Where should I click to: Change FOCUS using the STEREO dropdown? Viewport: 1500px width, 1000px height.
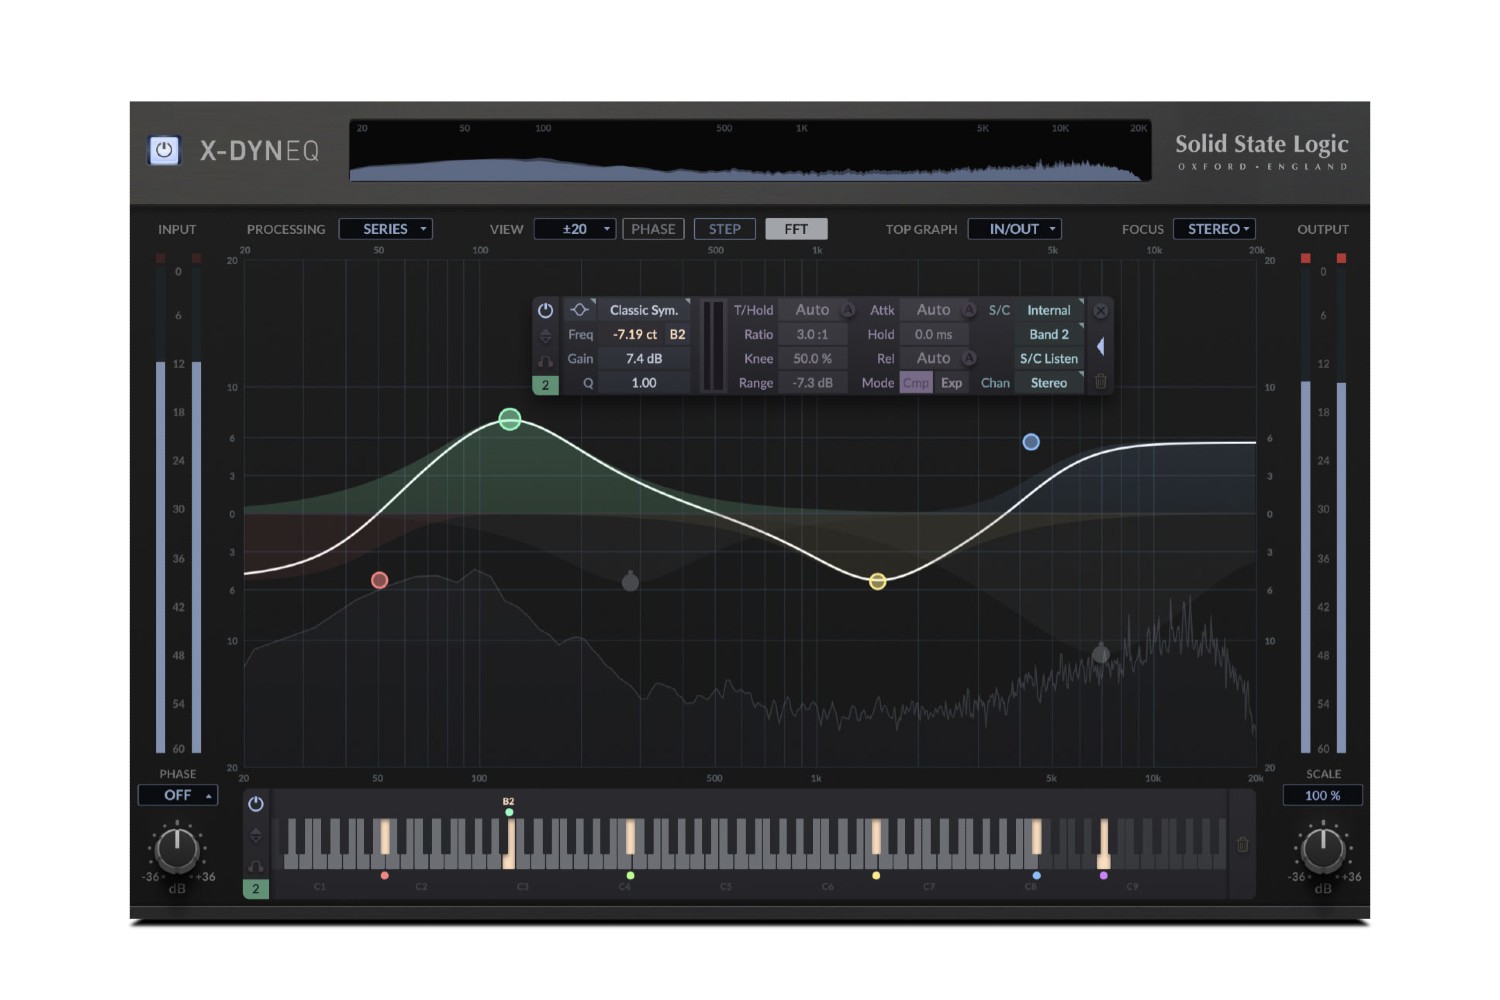(1214, 228)
